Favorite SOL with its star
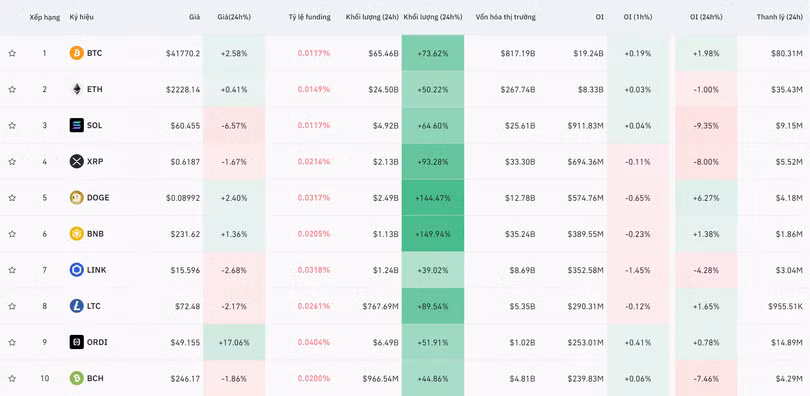The width and height of the screenshot is (810, 396). 12,125
